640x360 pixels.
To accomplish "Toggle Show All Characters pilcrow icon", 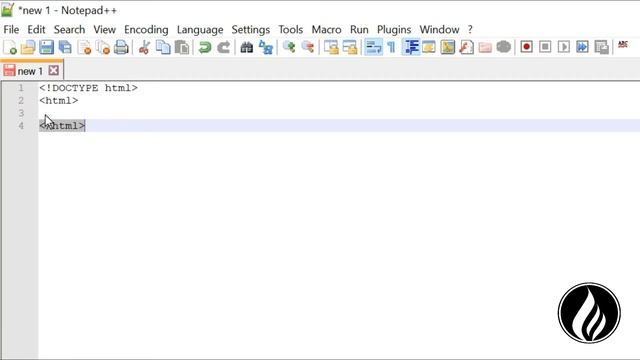I will 391,47.
